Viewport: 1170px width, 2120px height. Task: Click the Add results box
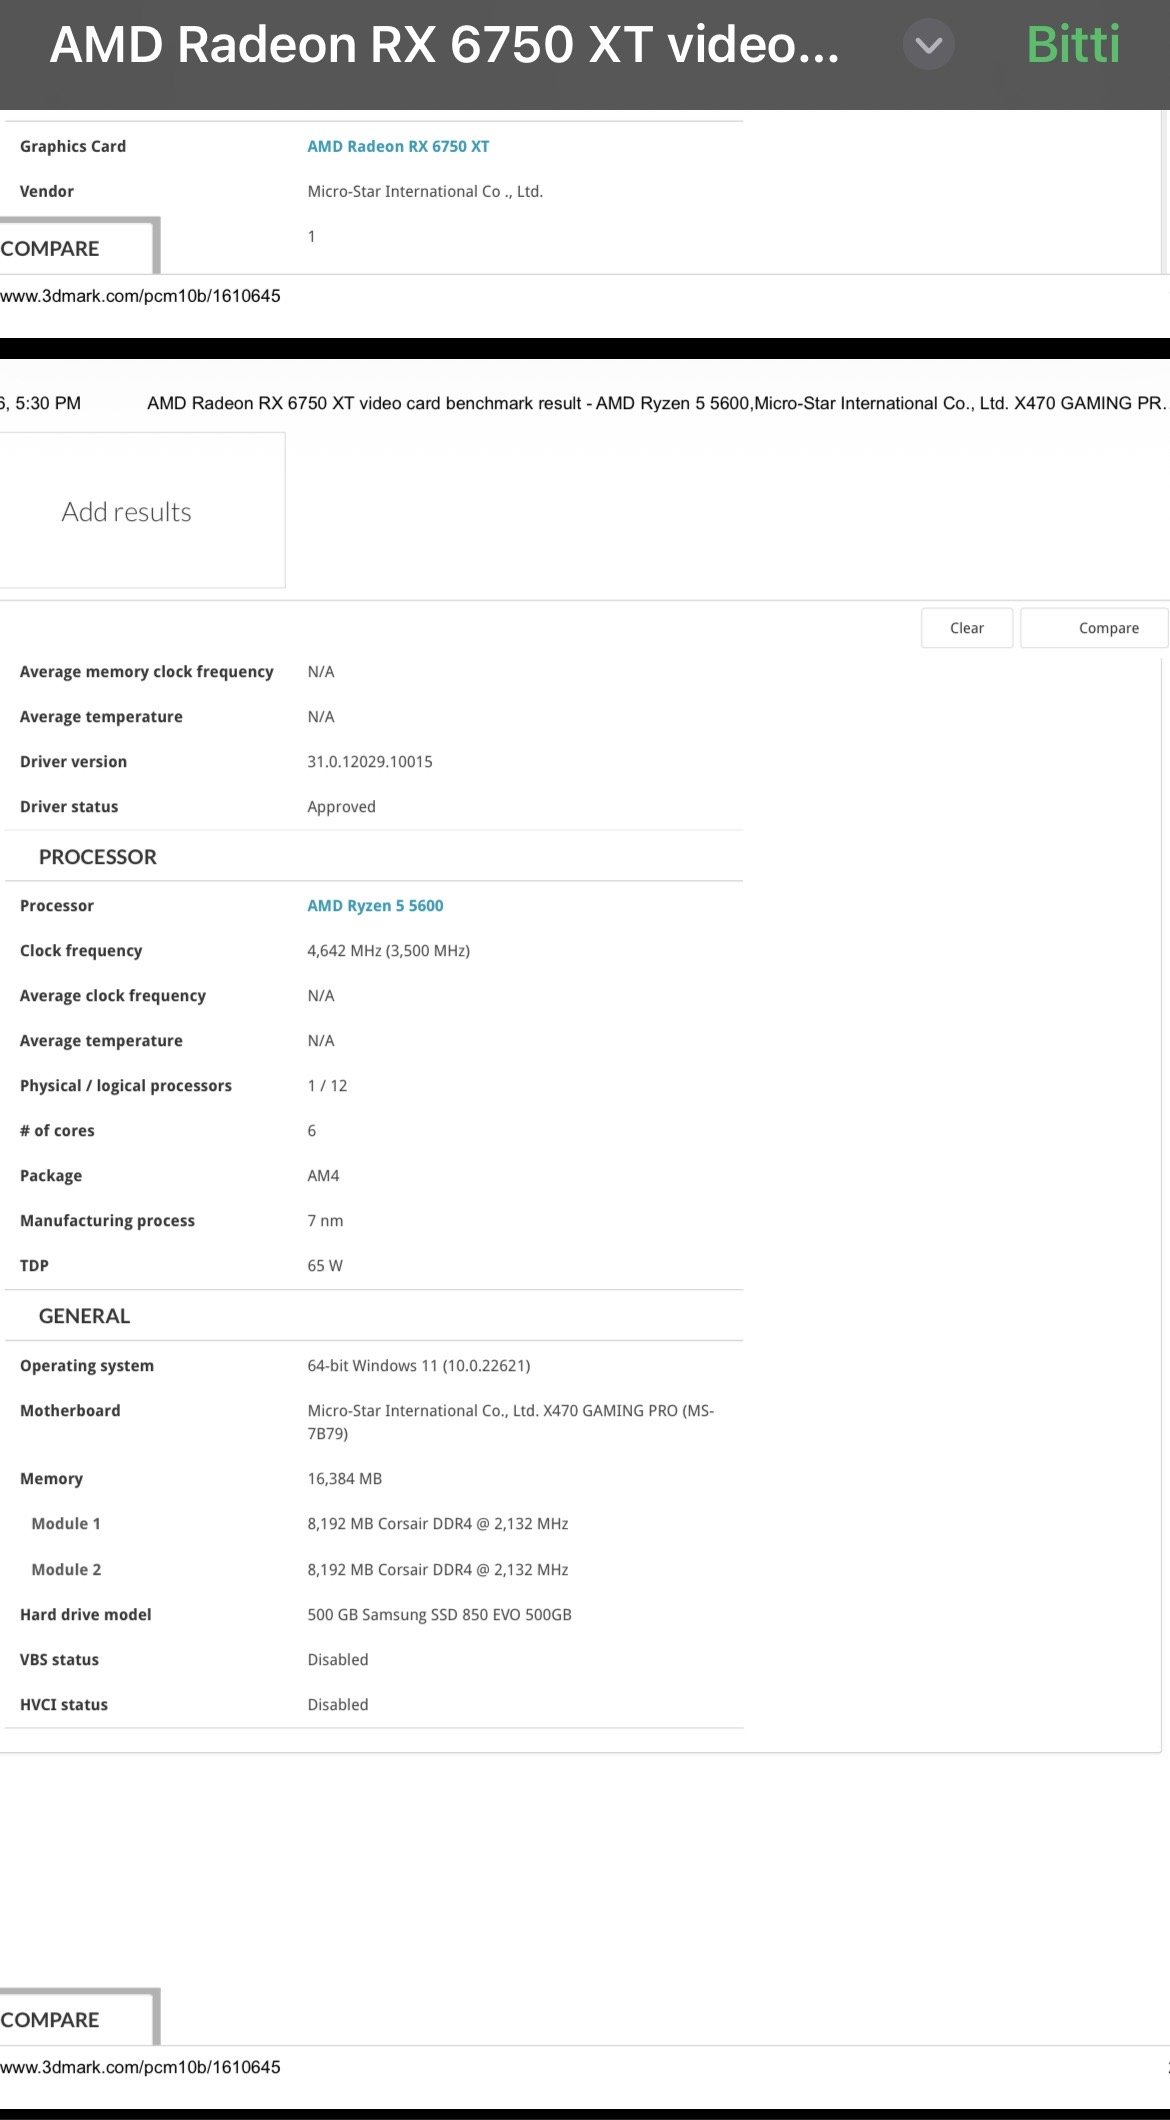pos(141,510)
